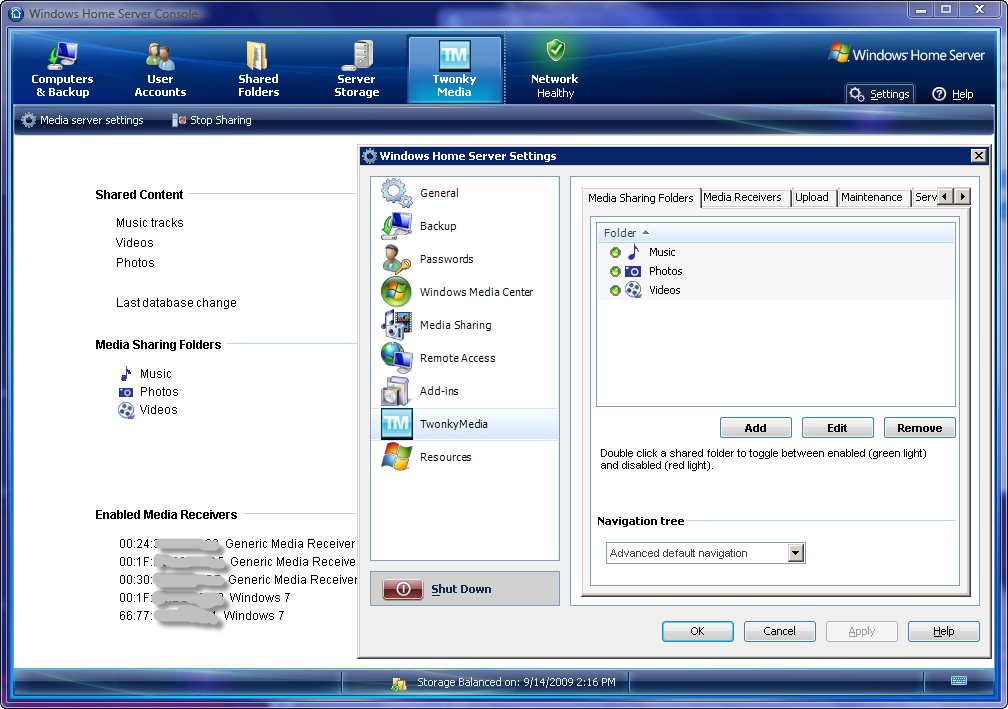Open Media server settings in the toolbar
Image resolution: width=1008 pixels, height=709 pixels.
coord(82,120)
